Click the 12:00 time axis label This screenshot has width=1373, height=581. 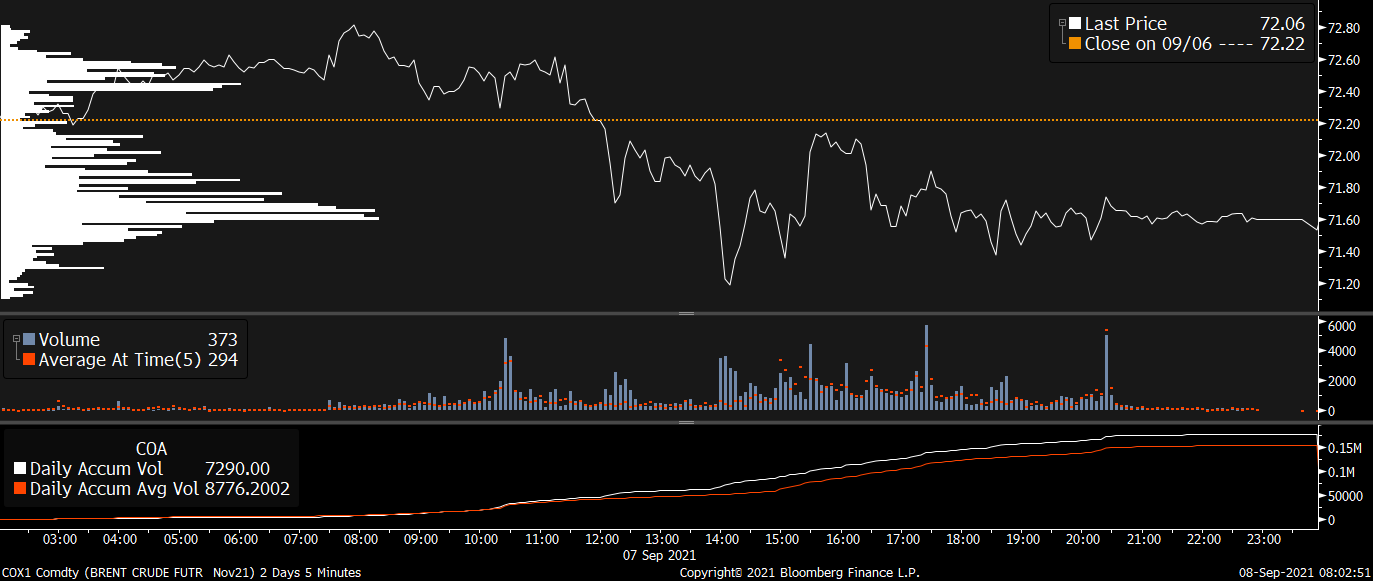tap(602, 539)
